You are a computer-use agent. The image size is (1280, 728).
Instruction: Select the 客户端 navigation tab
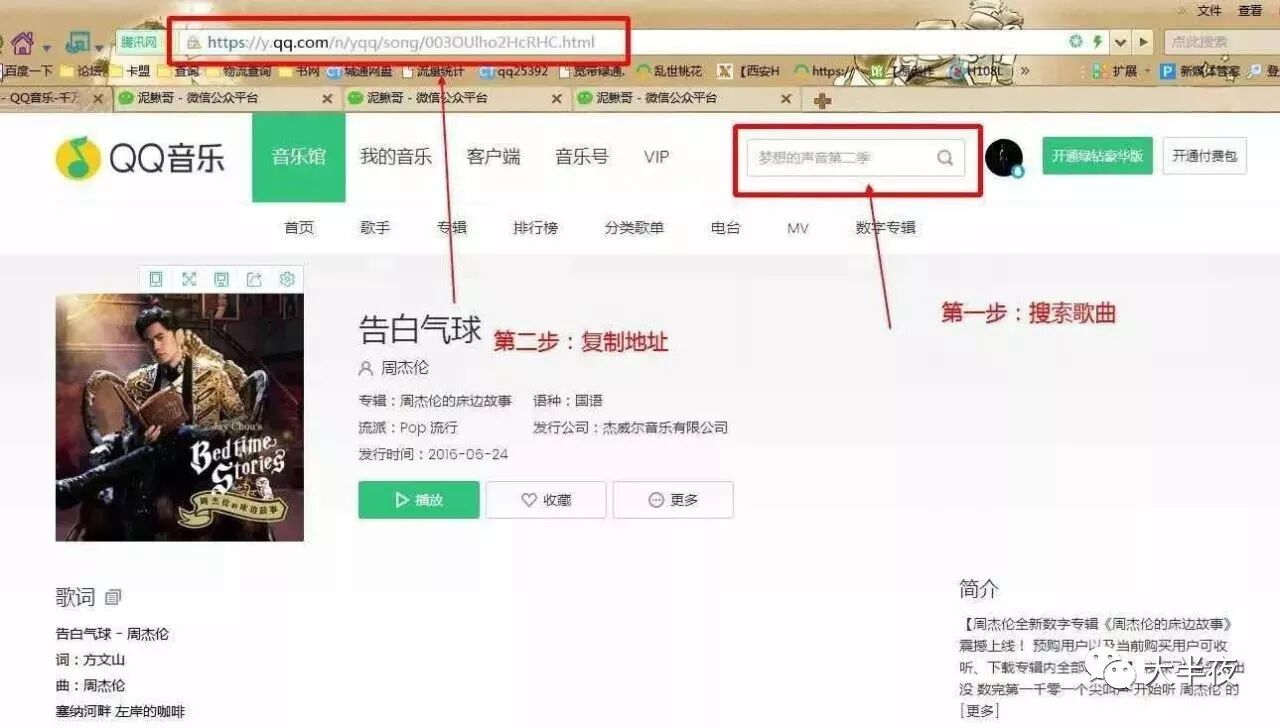pos(493,157)
